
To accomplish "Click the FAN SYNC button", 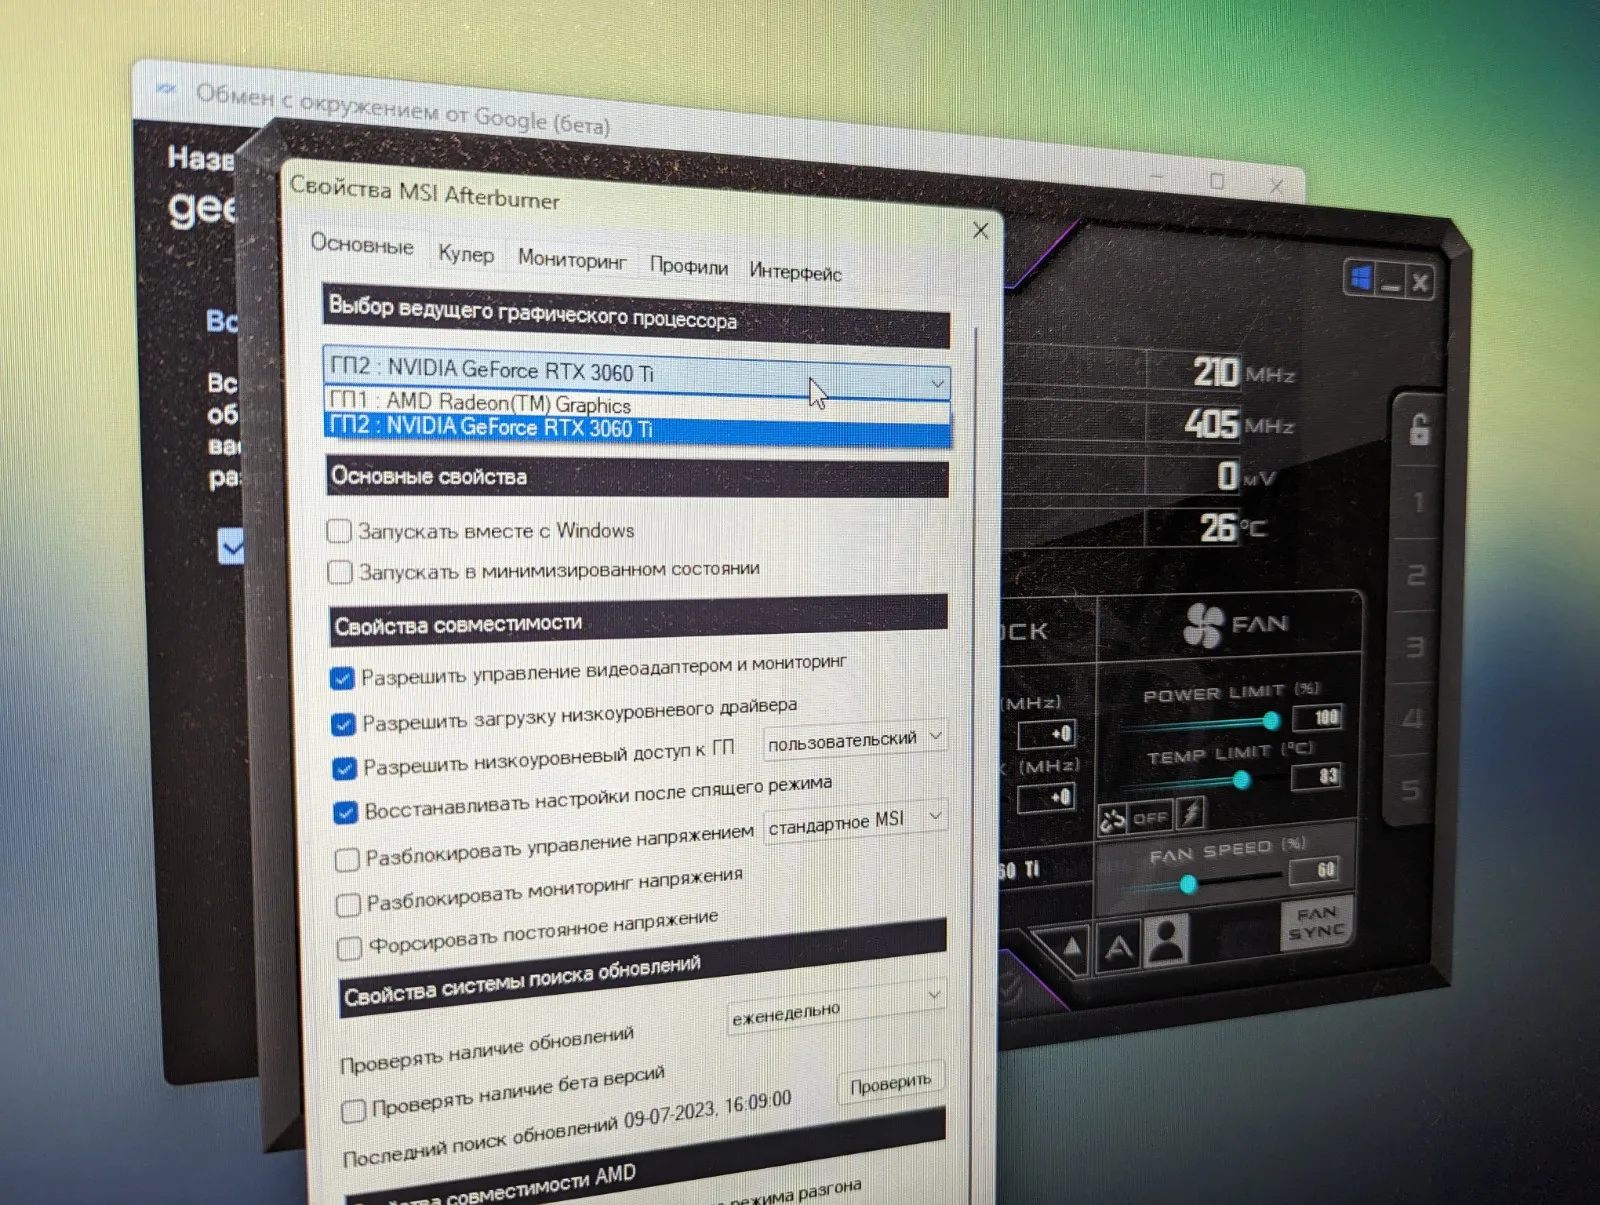I will [x=1317, y=922].
